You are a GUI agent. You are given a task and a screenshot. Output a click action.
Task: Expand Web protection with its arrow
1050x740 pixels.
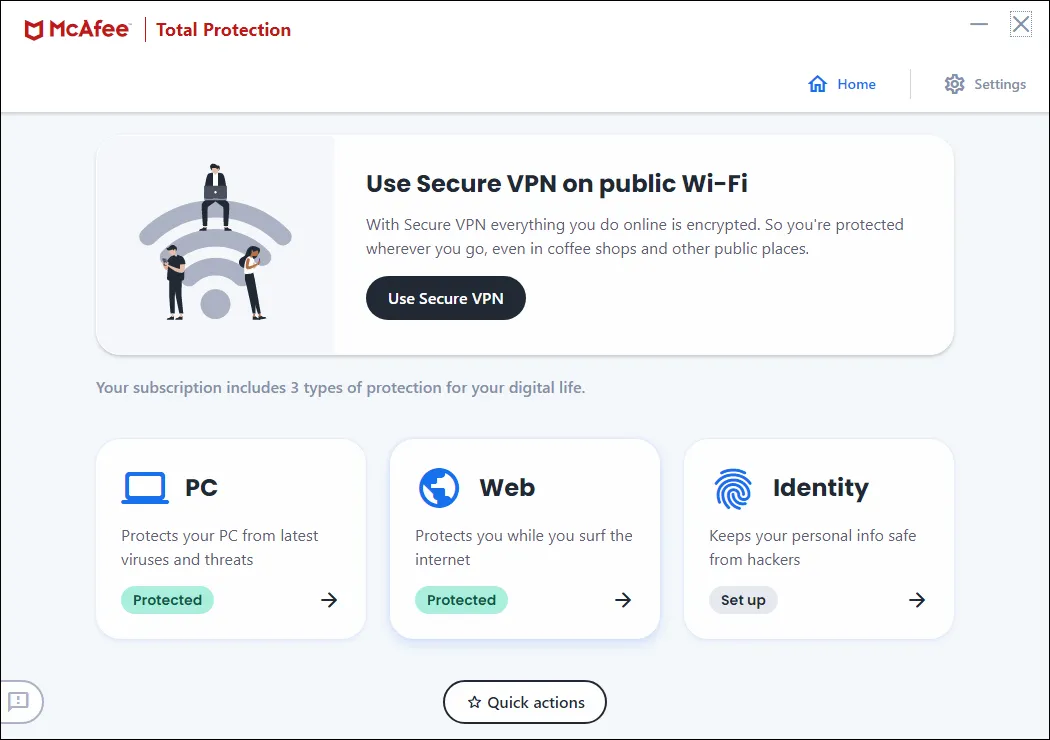pos(623,600)
